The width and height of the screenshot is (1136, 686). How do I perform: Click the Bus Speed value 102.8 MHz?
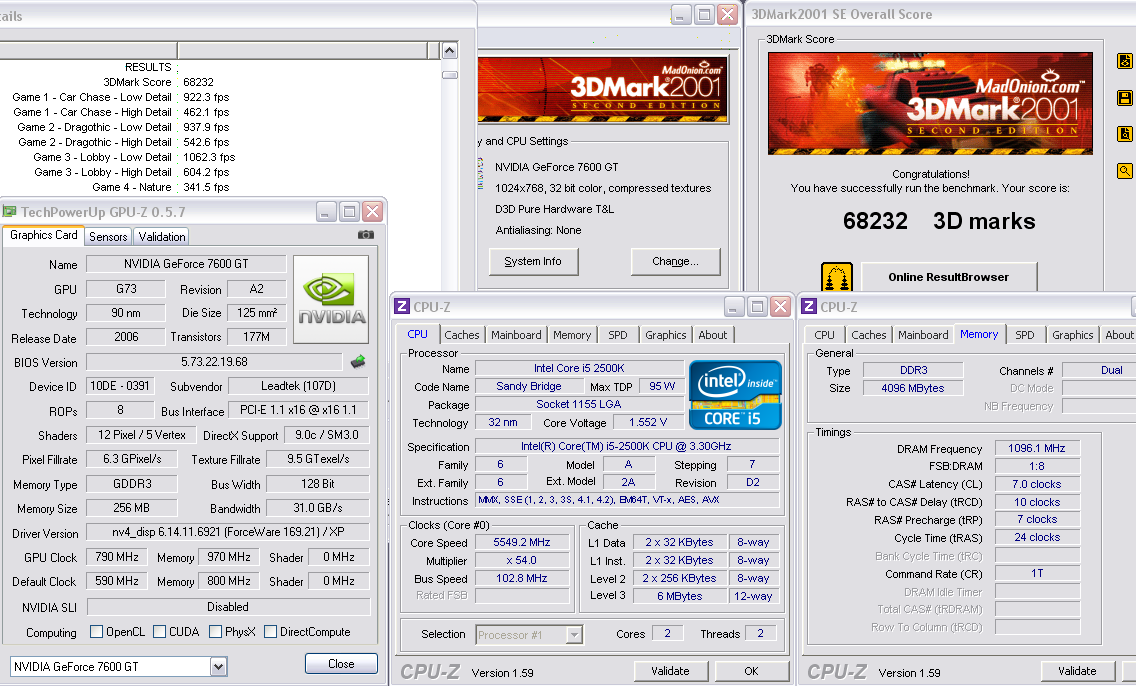(x=522, y=578)
